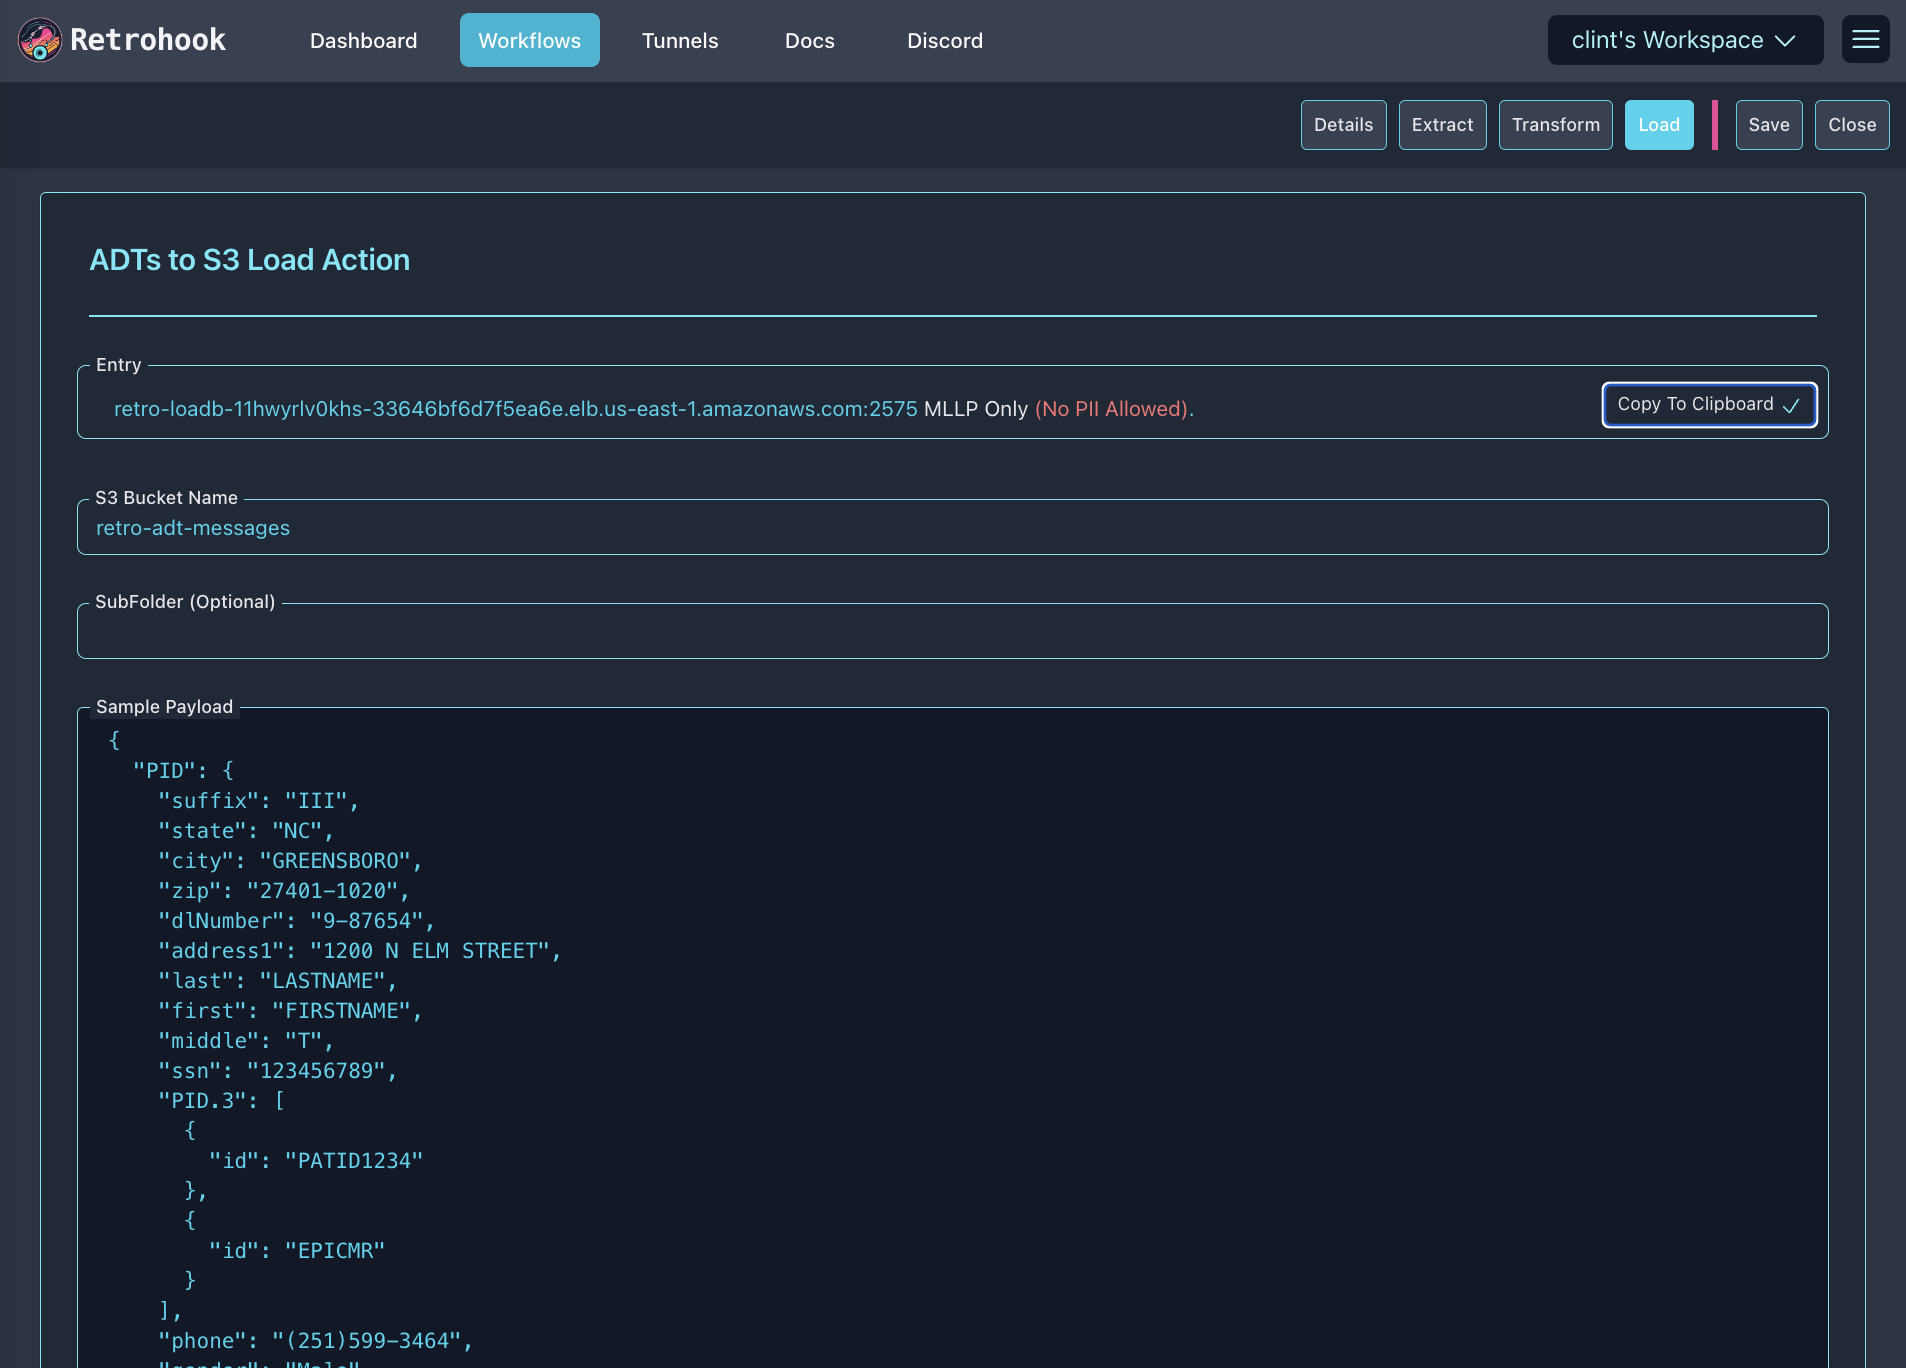Click the "zip": "27401-1020" line
This screenshot has height=1368, width=1906.
coord(284,891)
